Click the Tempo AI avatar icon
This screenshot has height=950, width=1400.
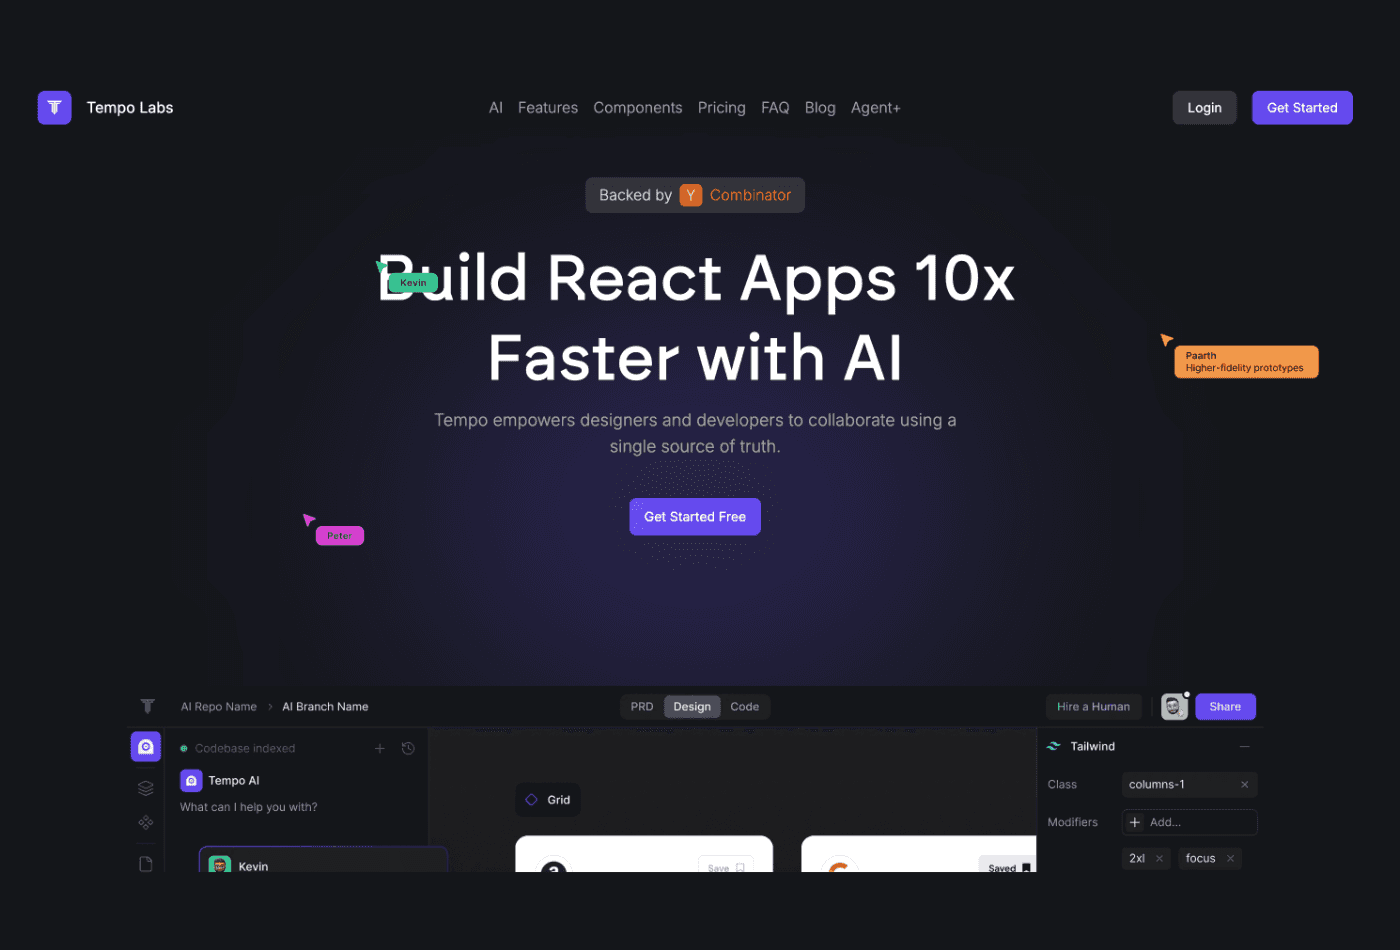pyautogui.click(x=191, y=780)
